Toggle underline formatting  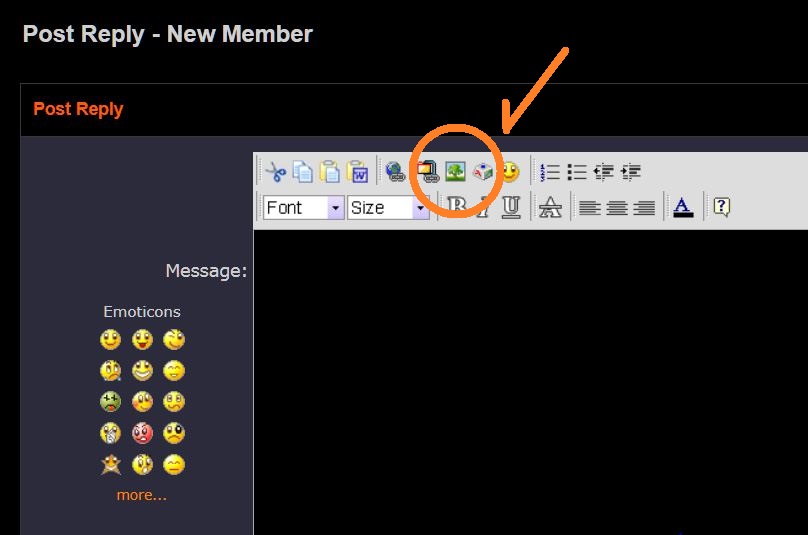coord(511,207)
